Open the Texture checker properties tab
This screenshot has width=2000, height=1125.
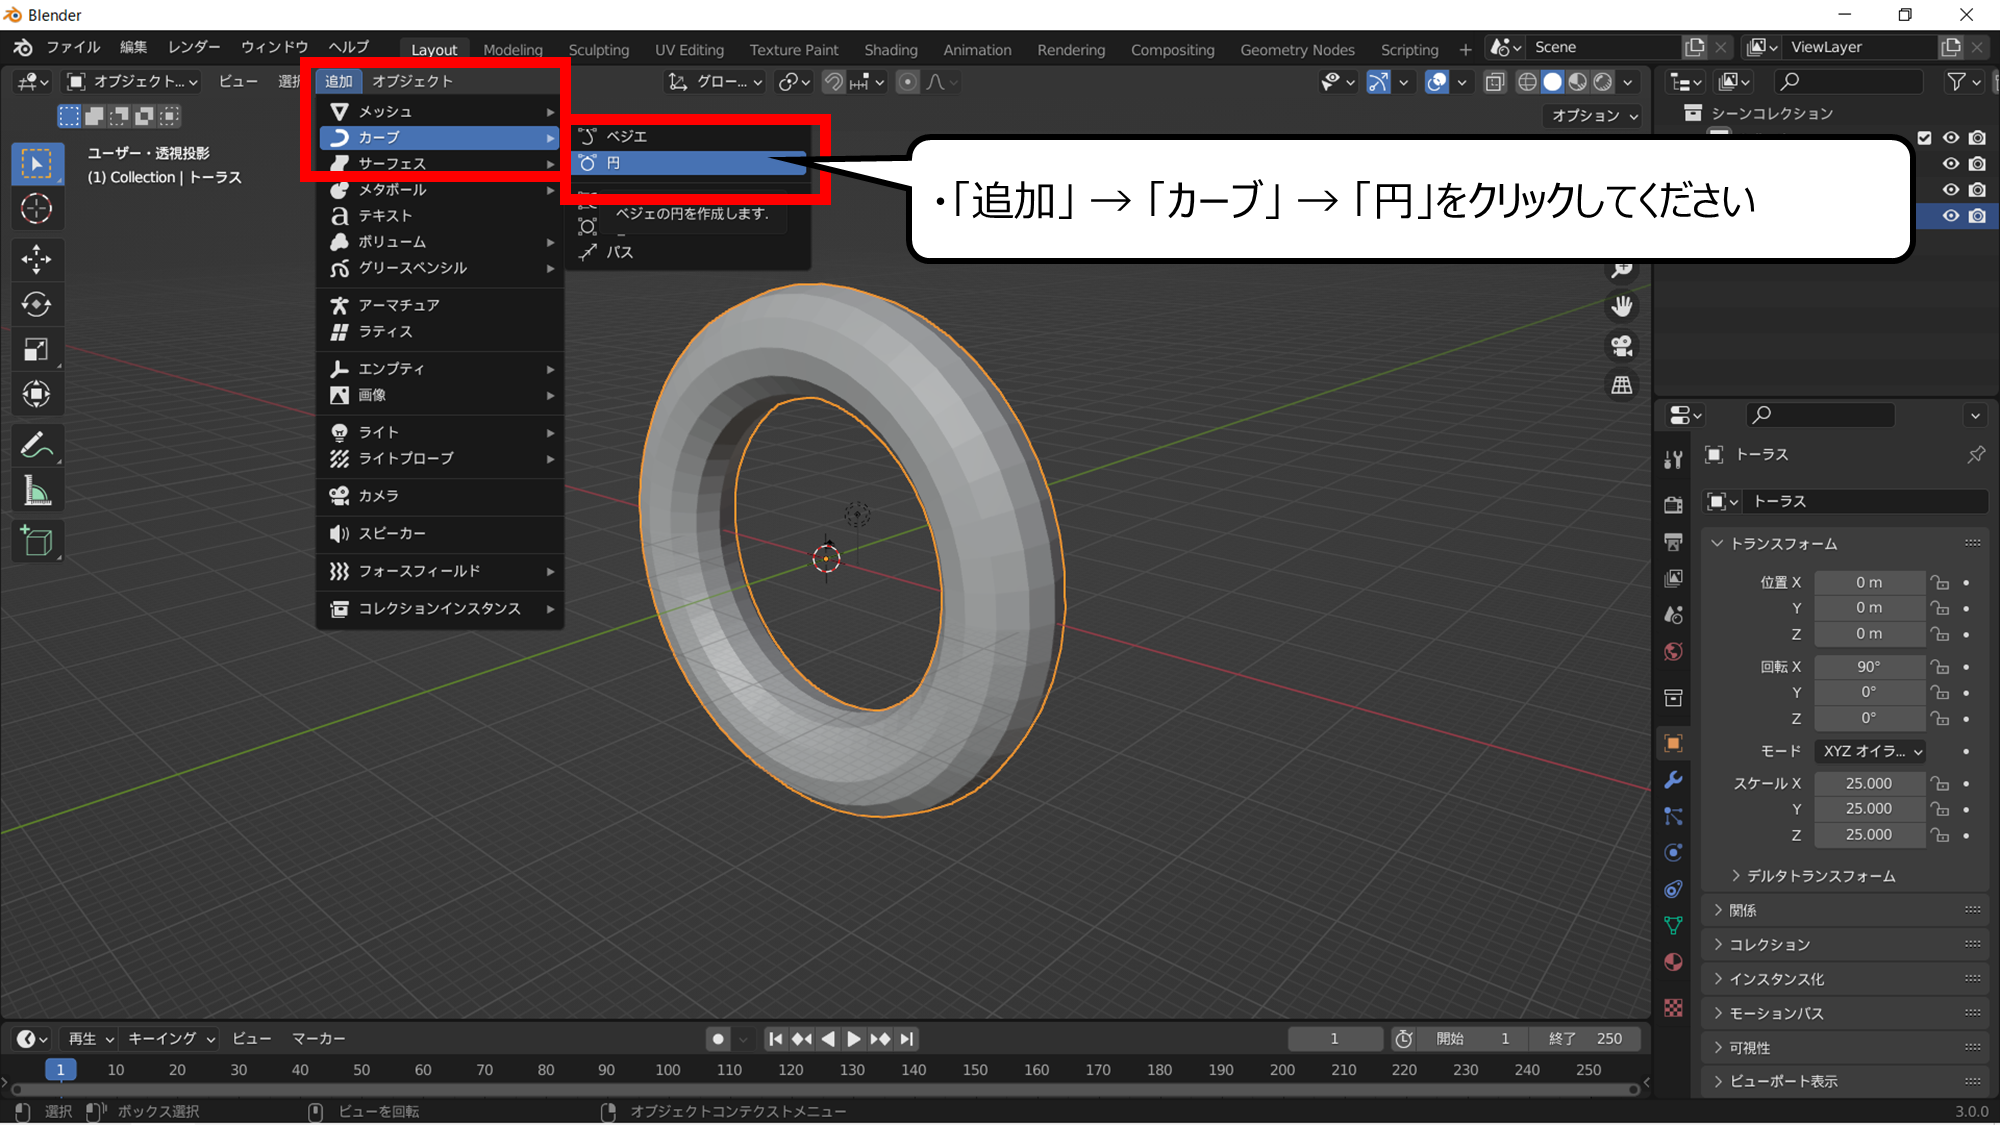pos(1673,1008)
